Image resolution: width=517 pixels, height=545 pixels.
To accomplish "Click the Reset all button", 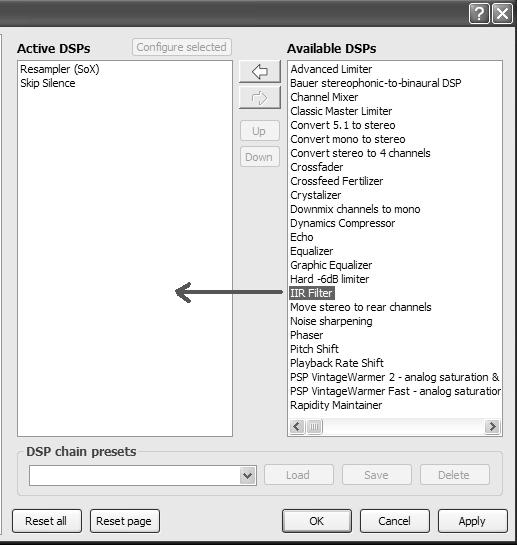I will click(x=47, y=521).
